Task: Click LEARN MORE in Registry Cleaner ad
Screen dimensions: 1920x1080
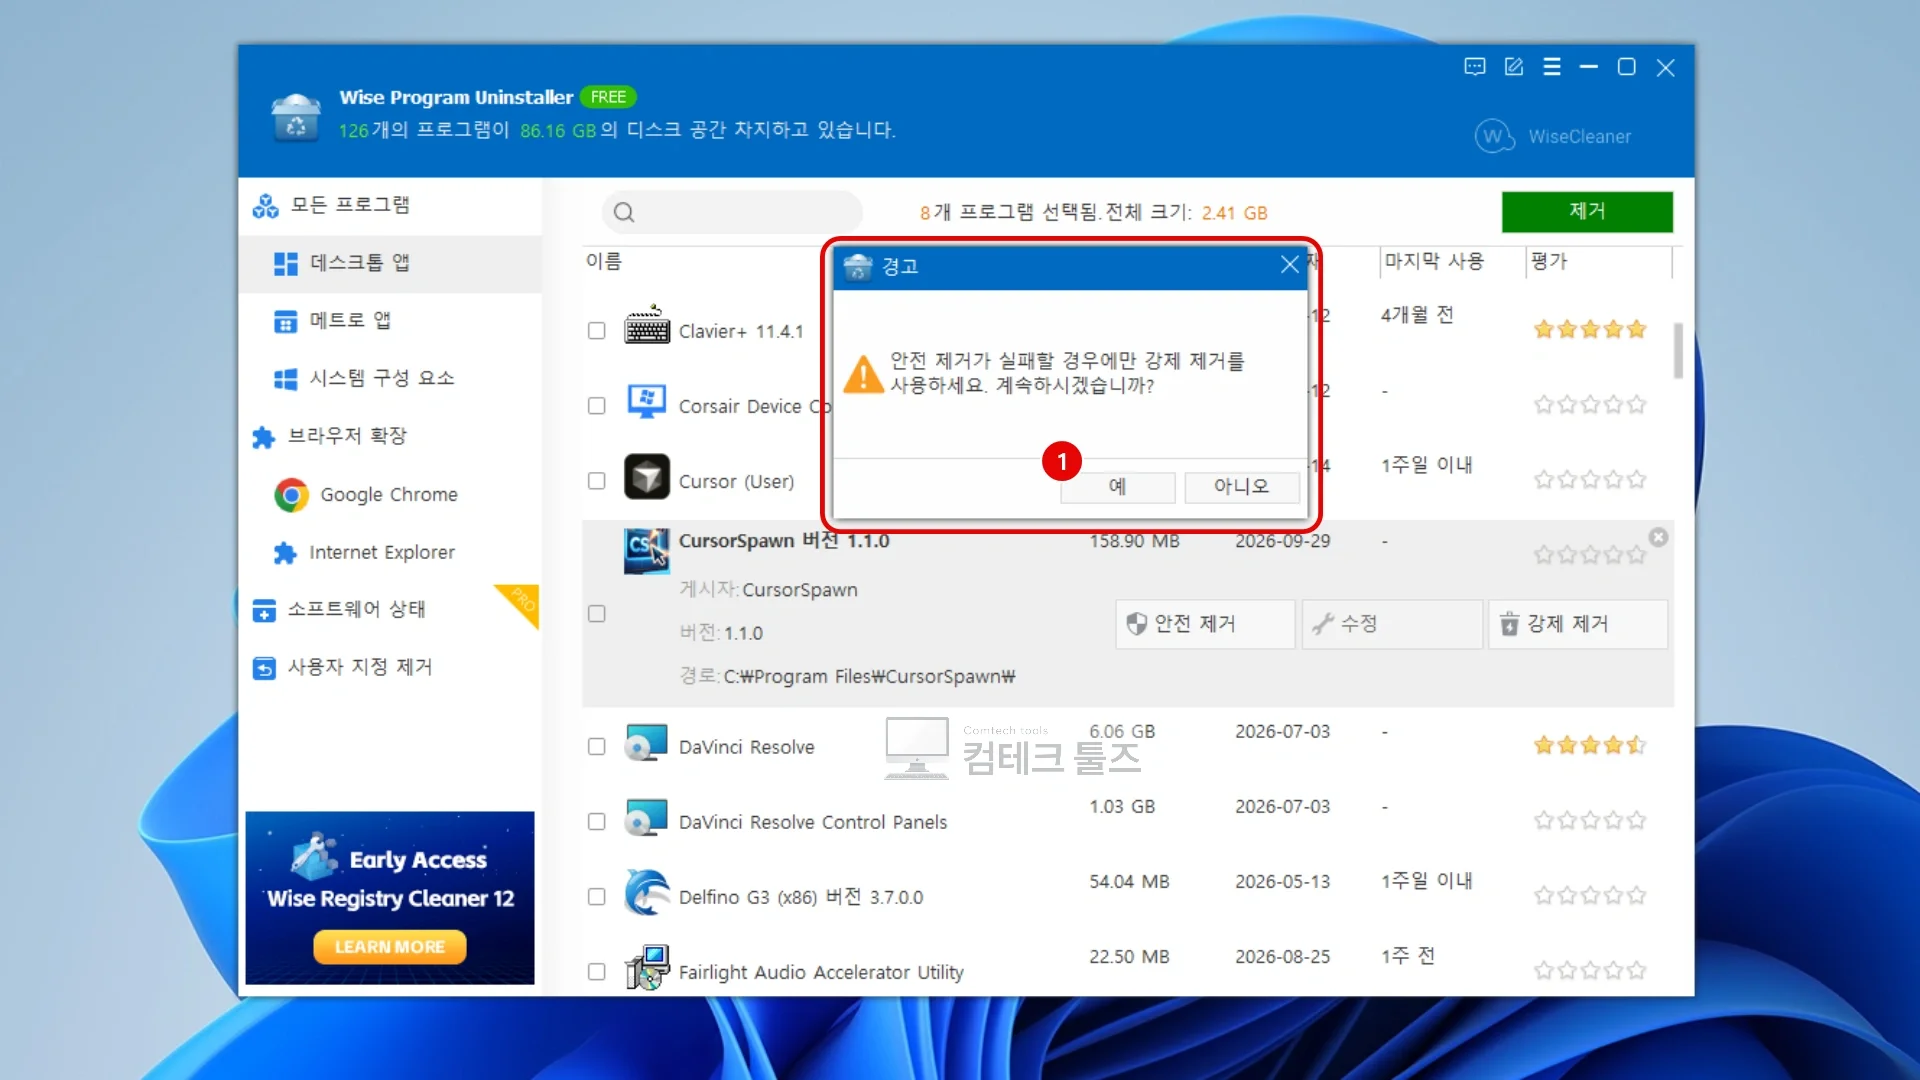Action: click(390, 947)
